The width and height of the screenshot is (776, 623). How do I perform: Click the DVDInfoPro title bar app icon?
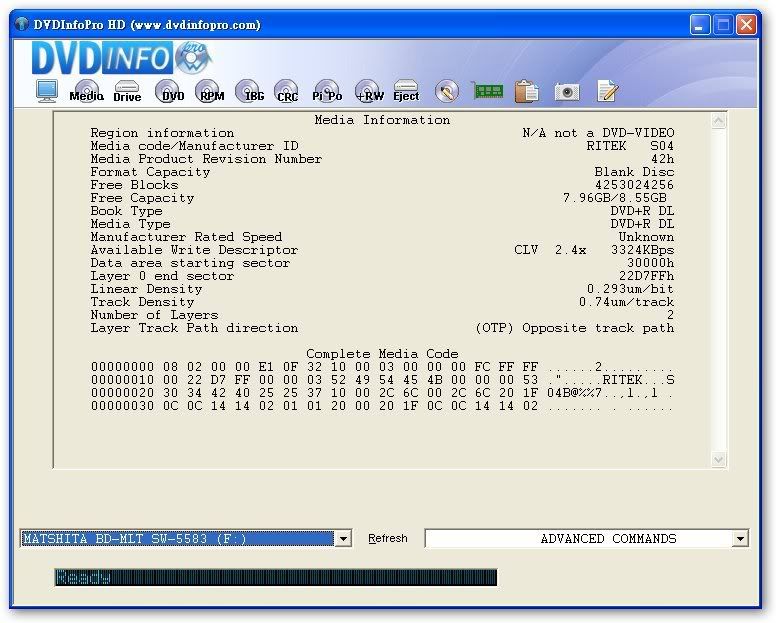click(x=21, y=24)
